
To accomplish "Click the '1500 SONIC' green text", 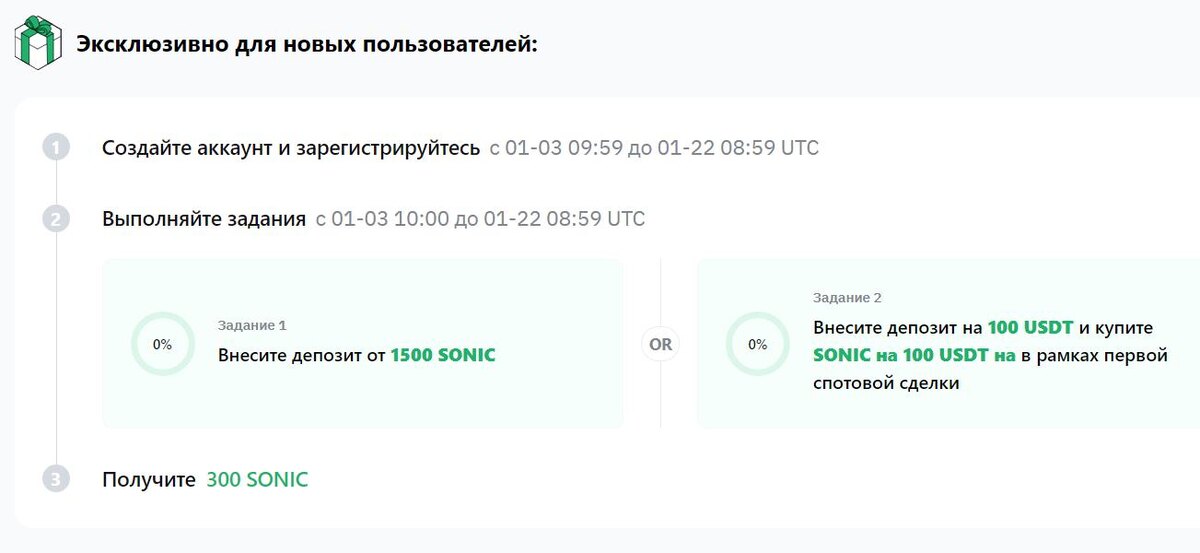I will click(443, 355).
